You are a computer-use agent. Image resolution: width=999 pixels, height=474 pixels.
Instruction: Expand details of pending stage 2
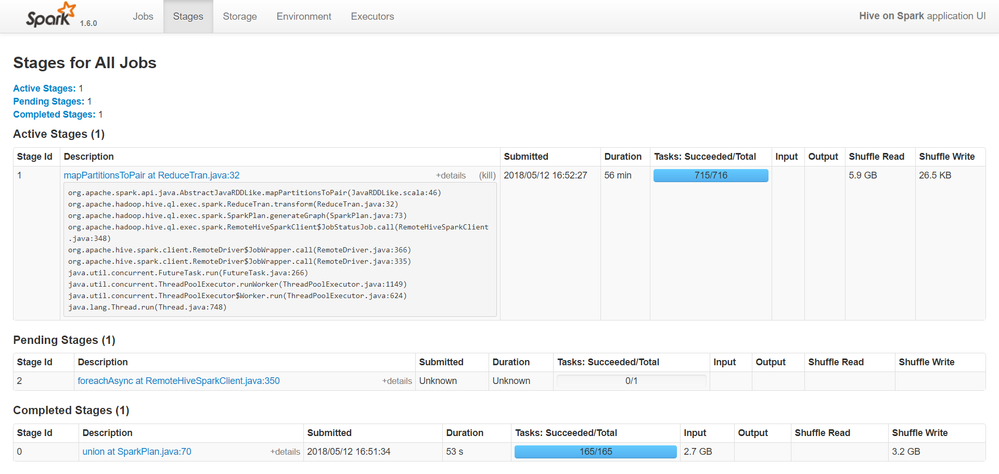397,381
